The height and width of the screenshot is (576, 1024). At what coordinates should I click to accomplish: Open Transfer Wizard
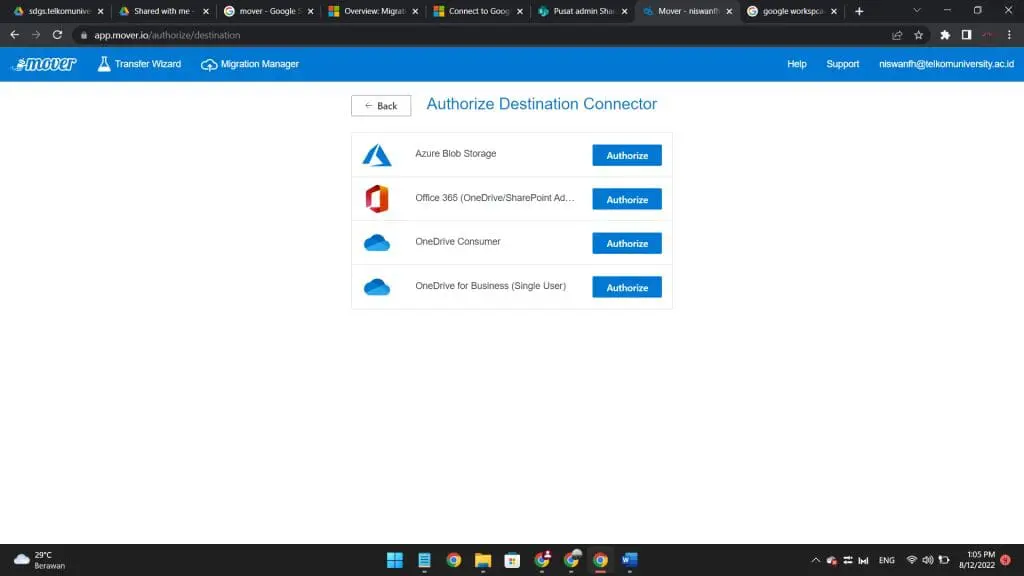point(139,64)
